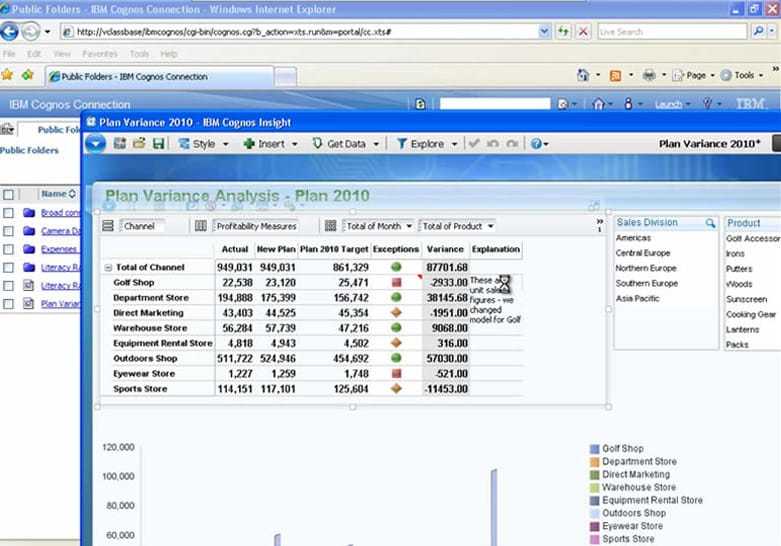Screen dimensions: 781x546
Task: Click the green Save disk icon
Action: click(158, 144)
